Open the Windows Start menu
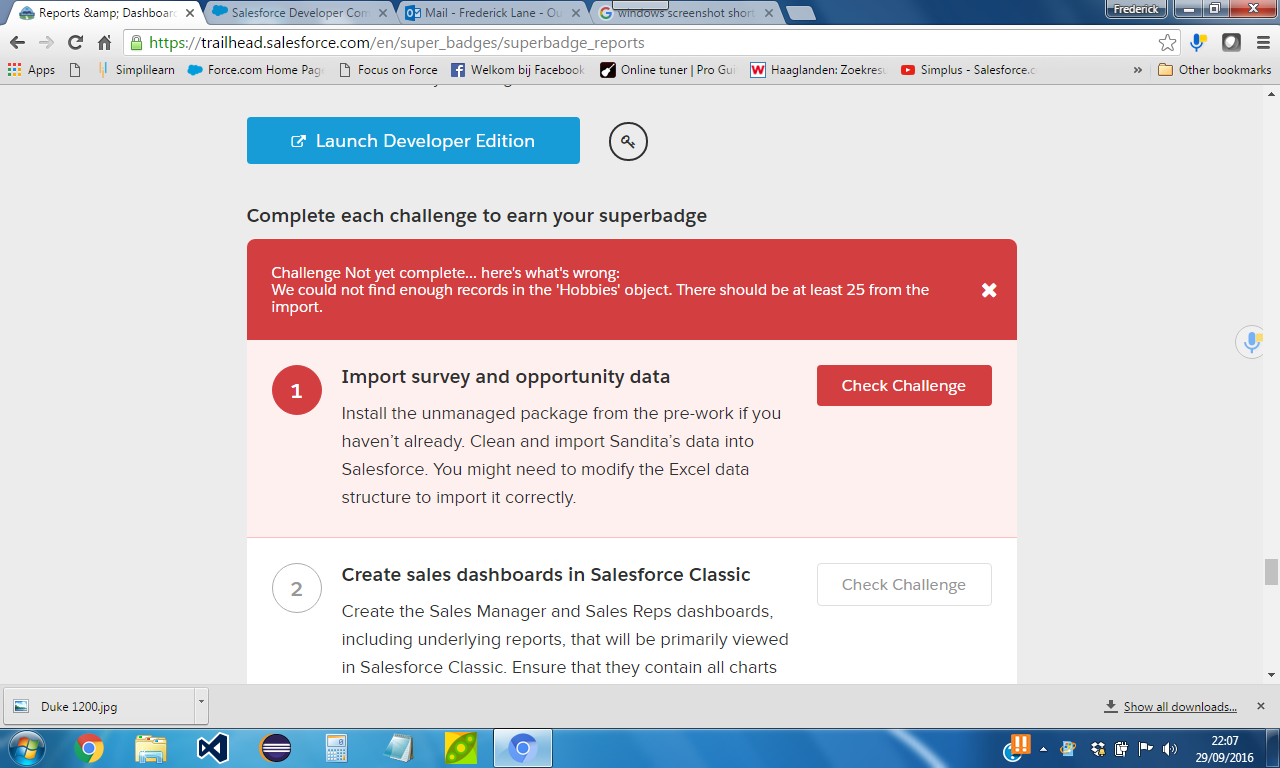1280x768 pixels. click(x=25, y=748)
